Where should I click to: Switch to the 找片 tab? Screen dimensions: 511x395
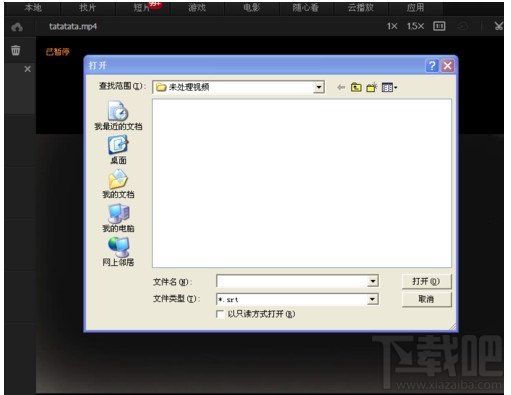[88, 8]
